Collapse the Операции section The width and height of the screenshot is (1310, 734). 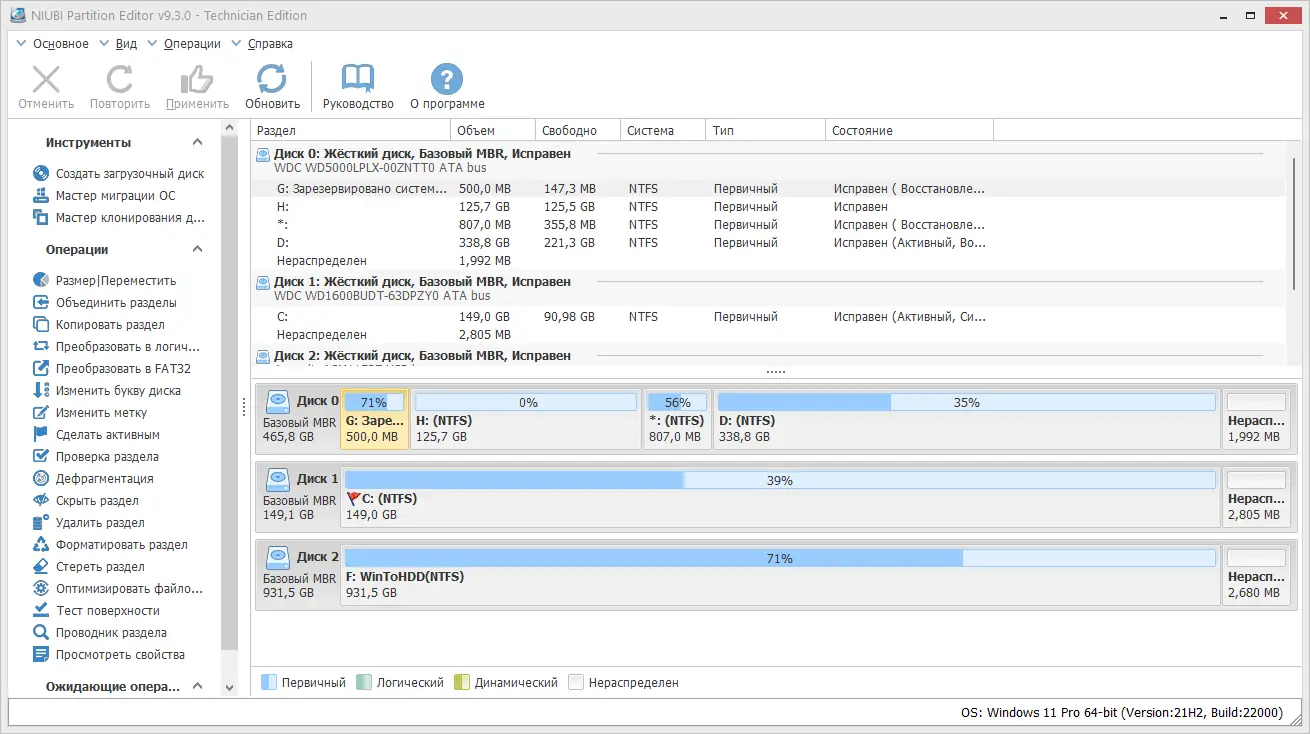point(197,249)
